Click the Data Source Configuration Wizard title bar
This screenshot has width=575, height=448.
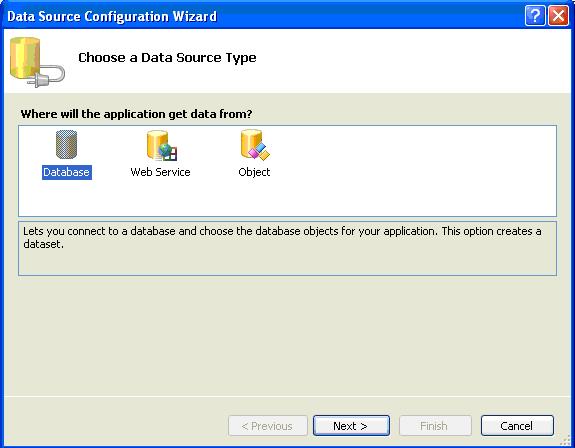(x=257, y=16)
